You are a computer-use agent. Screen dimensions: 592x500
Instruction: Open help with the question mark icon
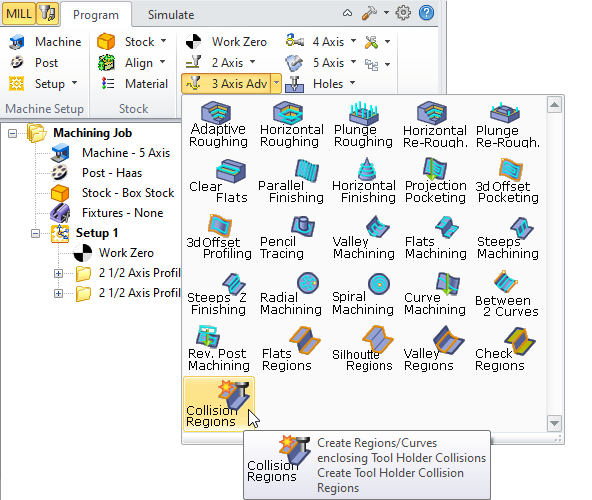[426, 13]
